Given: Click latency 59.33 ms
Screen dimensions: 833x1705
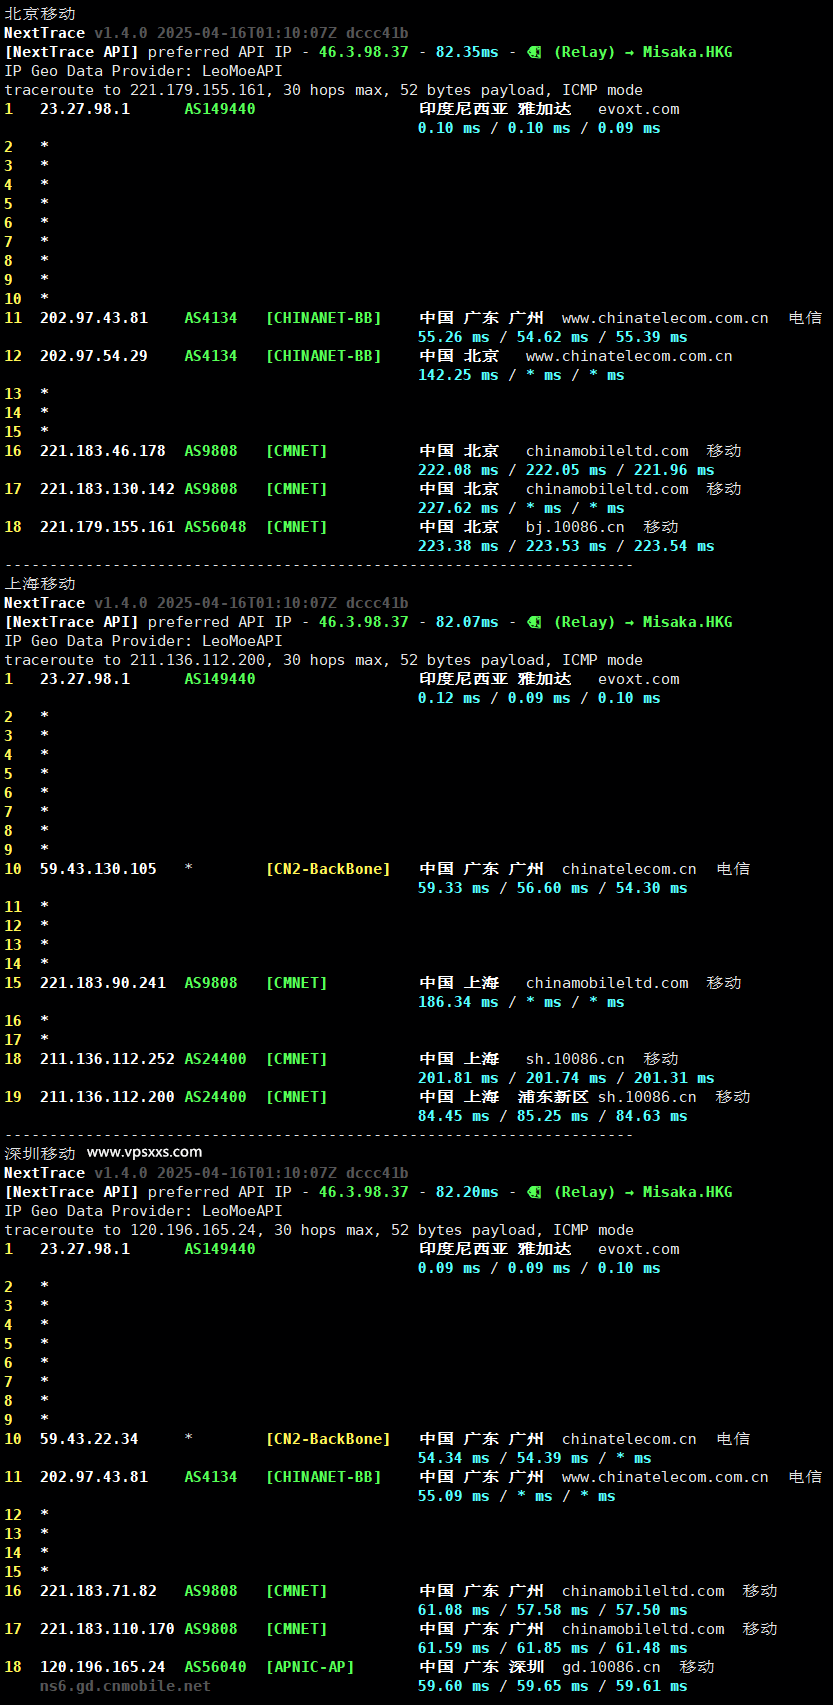Looking at the screenshot, I should tap(454, 888).
